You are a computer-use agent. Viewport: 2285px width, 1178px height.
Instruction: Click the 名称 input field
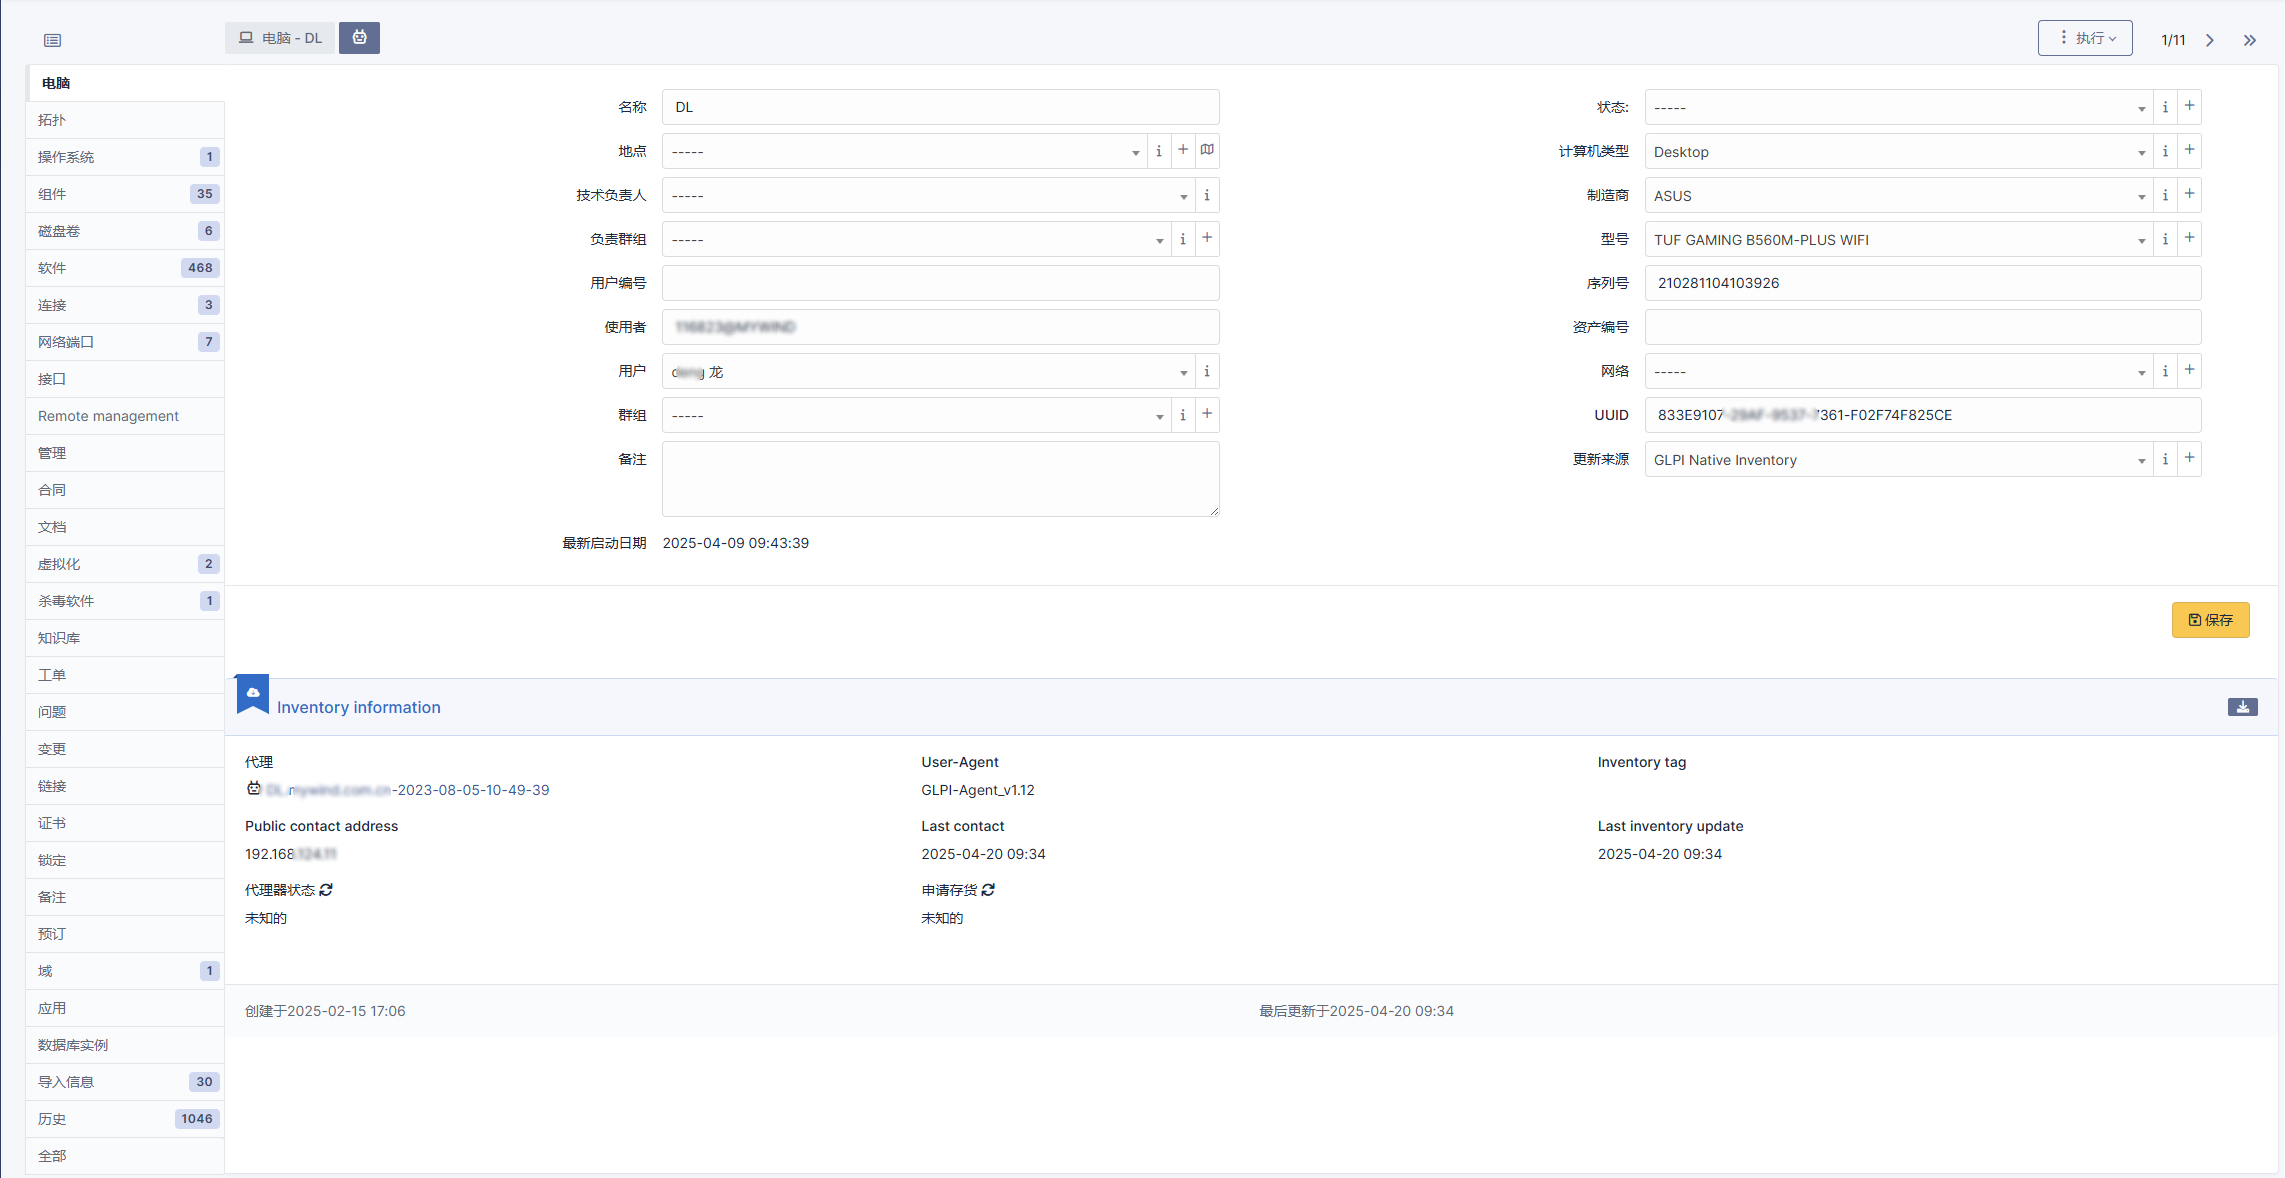(x=940, y=107)
